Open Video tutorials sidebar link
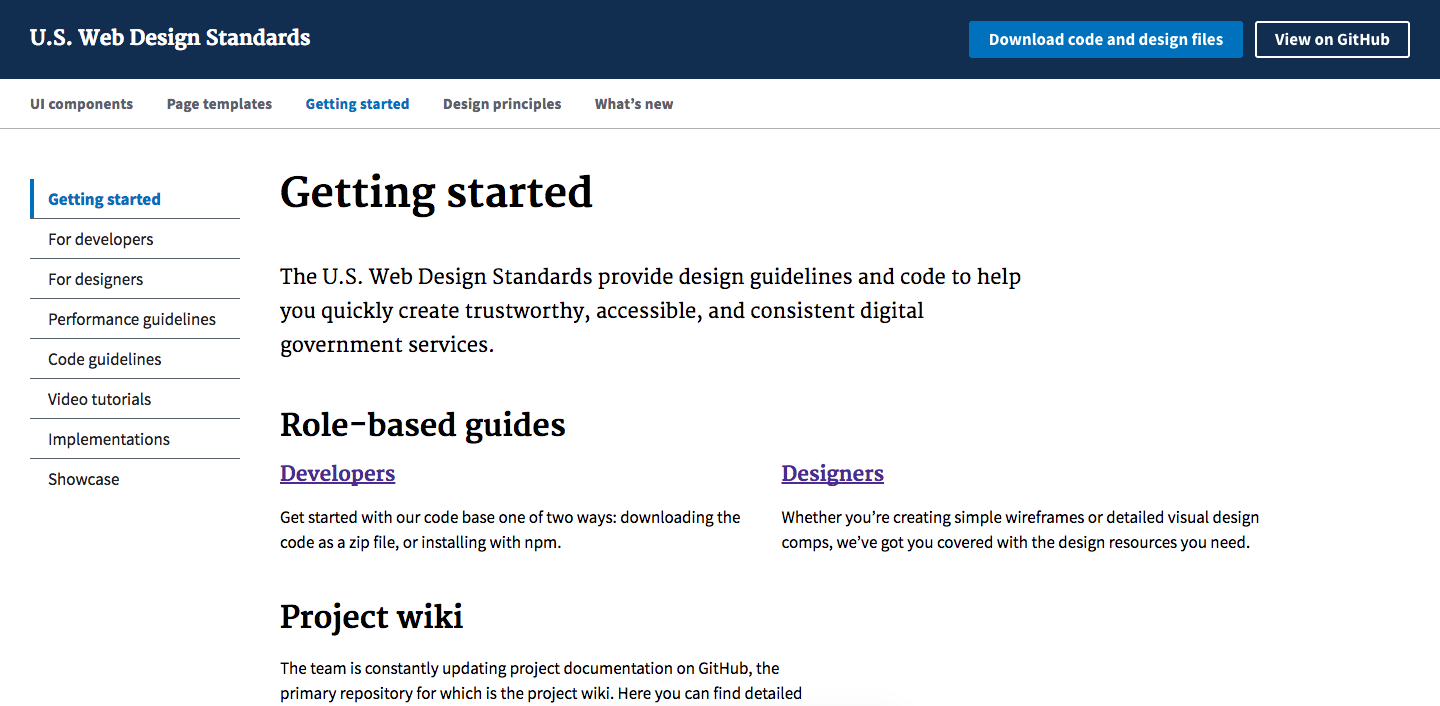The image size is (1440, 706). coord(135,399)
